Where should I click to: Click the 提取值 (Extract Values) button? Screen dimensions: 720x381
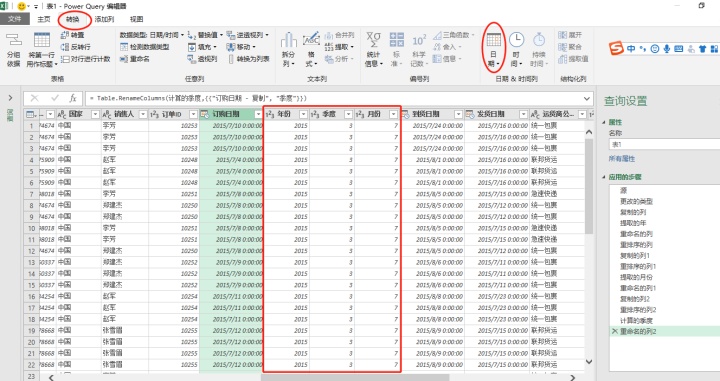click(x=573, y=59)
